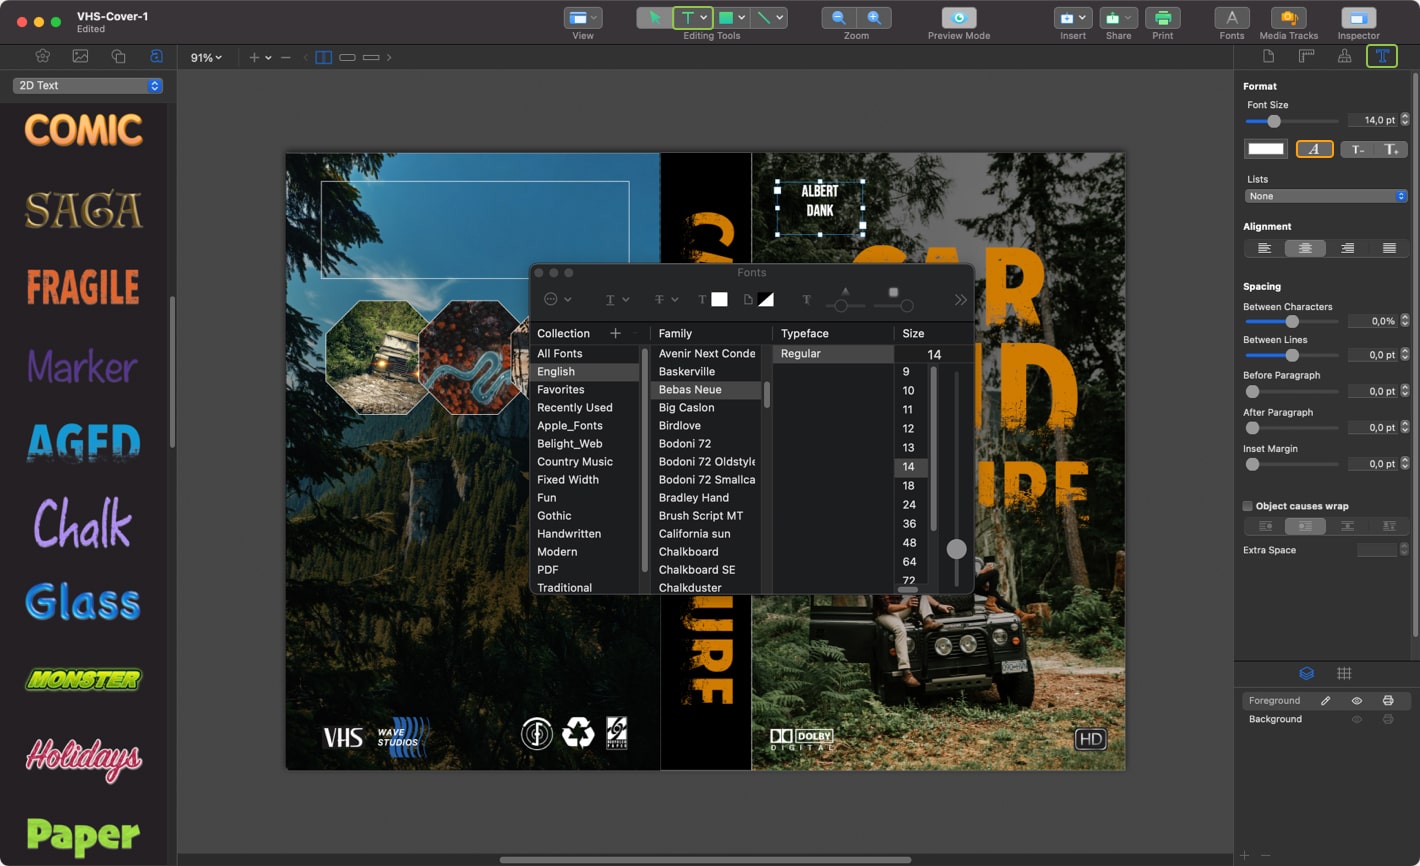Toggle visibility of the Foreground layer
This screenshot has height=866, width=1420.
[x=1357, y=700]
